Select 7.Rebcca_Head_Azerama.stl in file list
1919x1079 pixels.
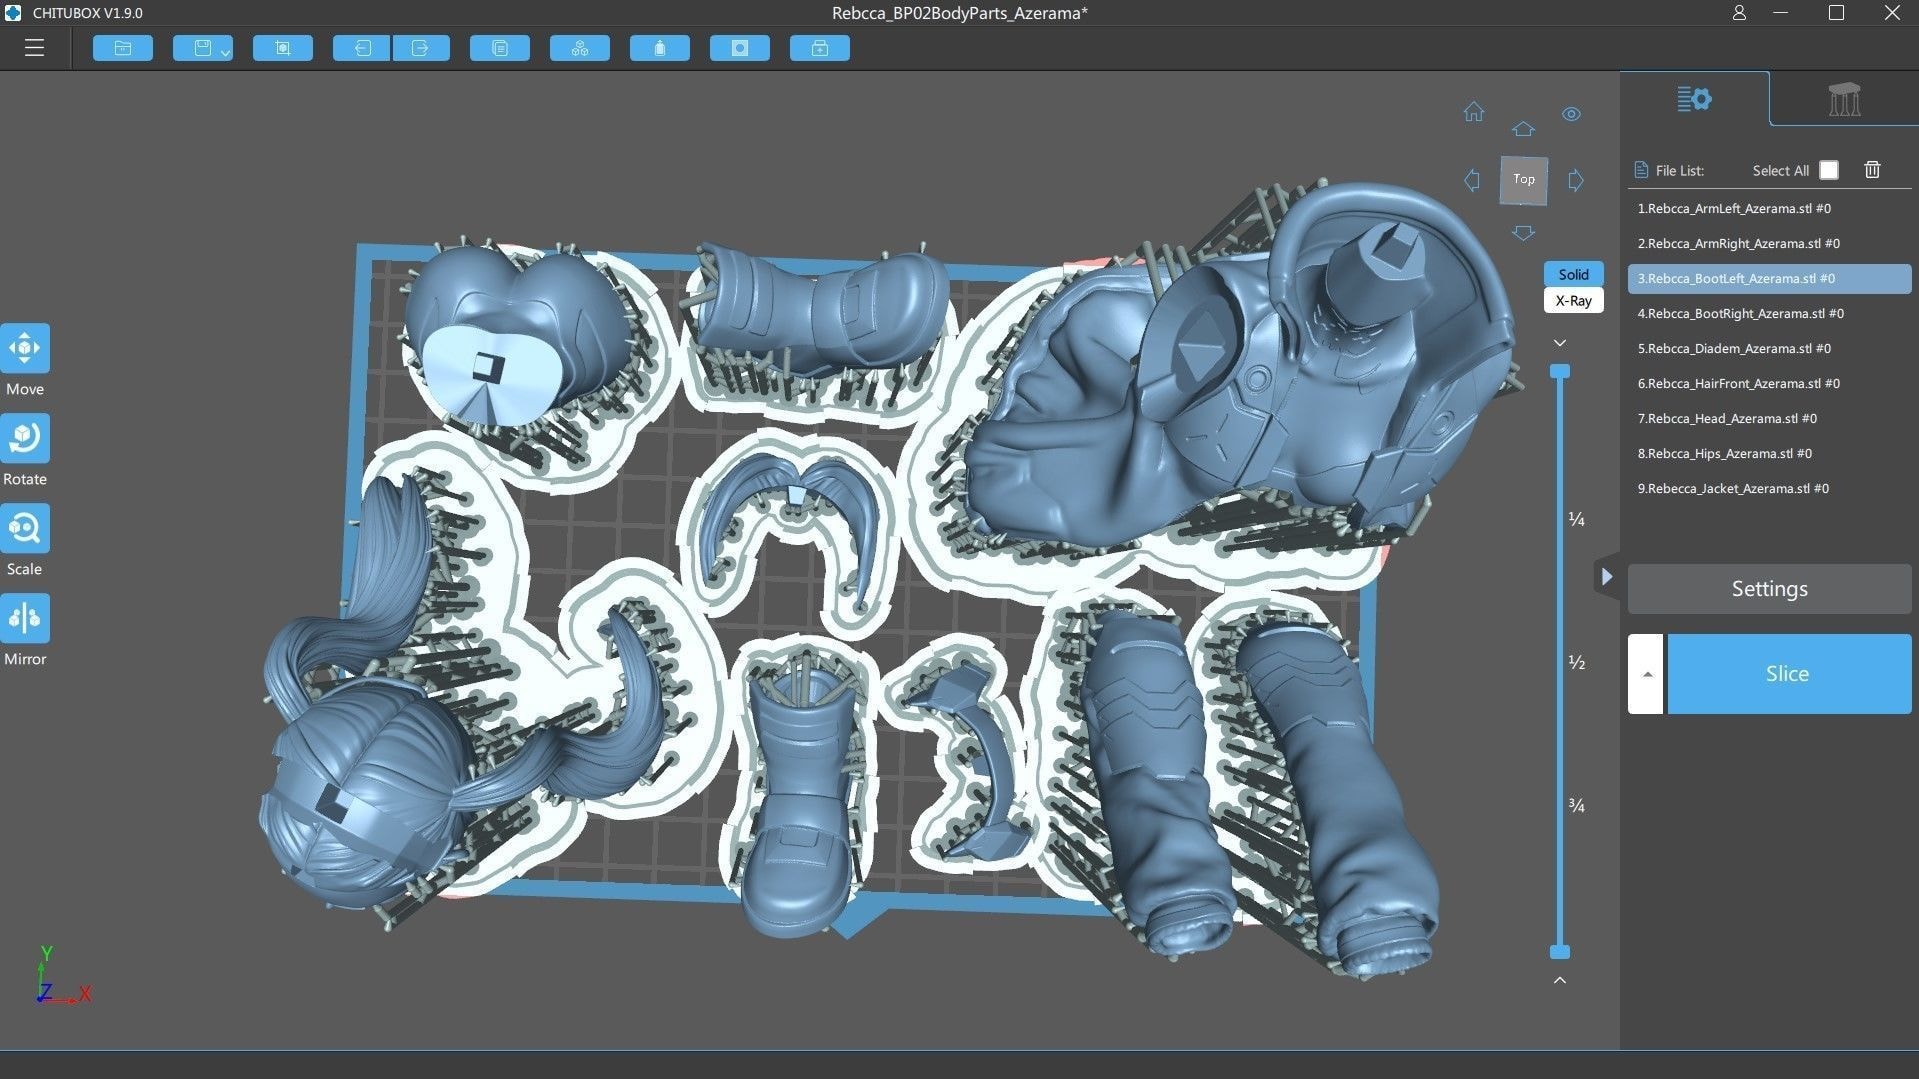pyautogui.click(x=1769, y=419)
